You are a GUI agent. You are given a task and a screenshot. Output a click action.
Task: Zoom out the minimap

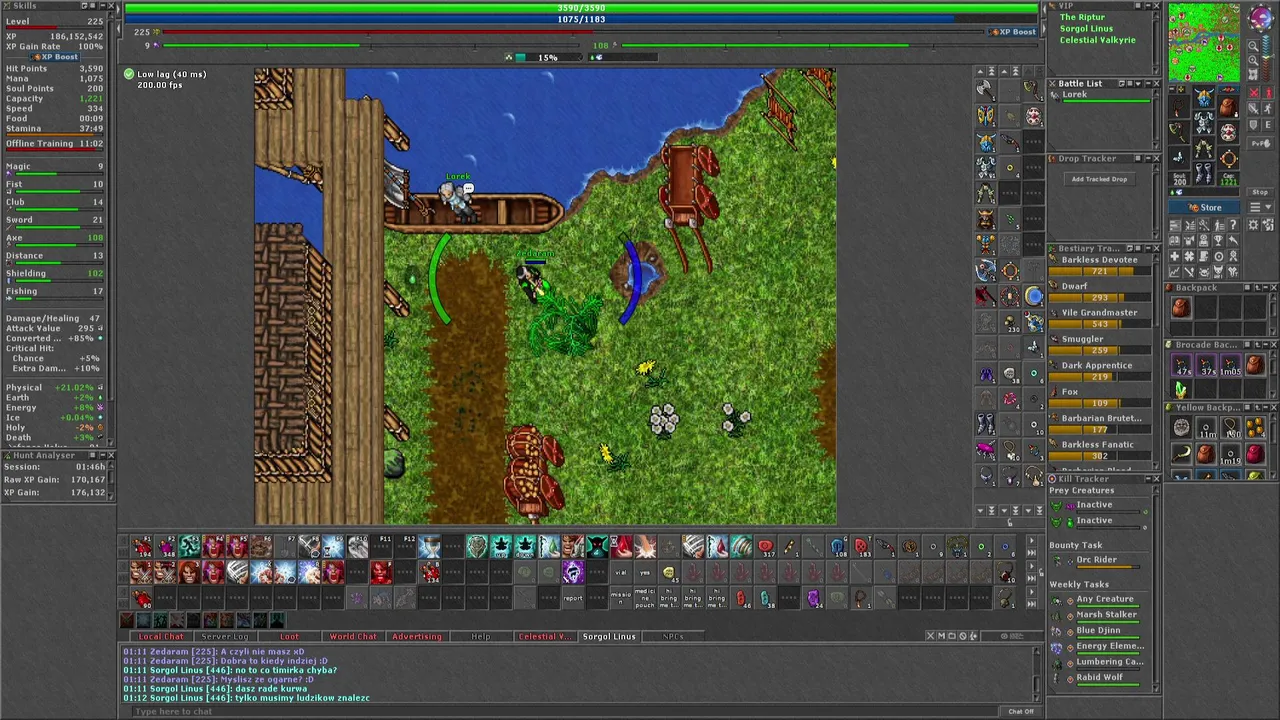coord(1253,46)
